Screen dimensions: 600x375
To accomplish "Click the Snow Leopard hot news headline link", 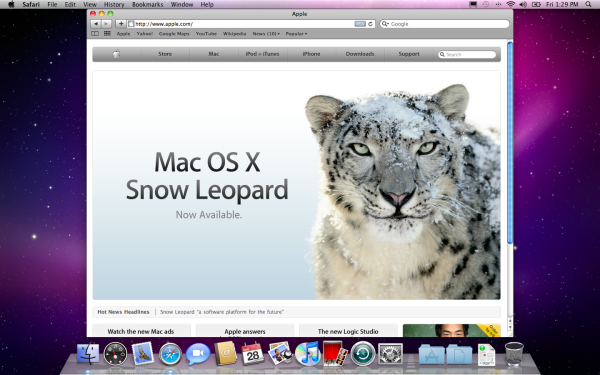I will click(222, 312).
